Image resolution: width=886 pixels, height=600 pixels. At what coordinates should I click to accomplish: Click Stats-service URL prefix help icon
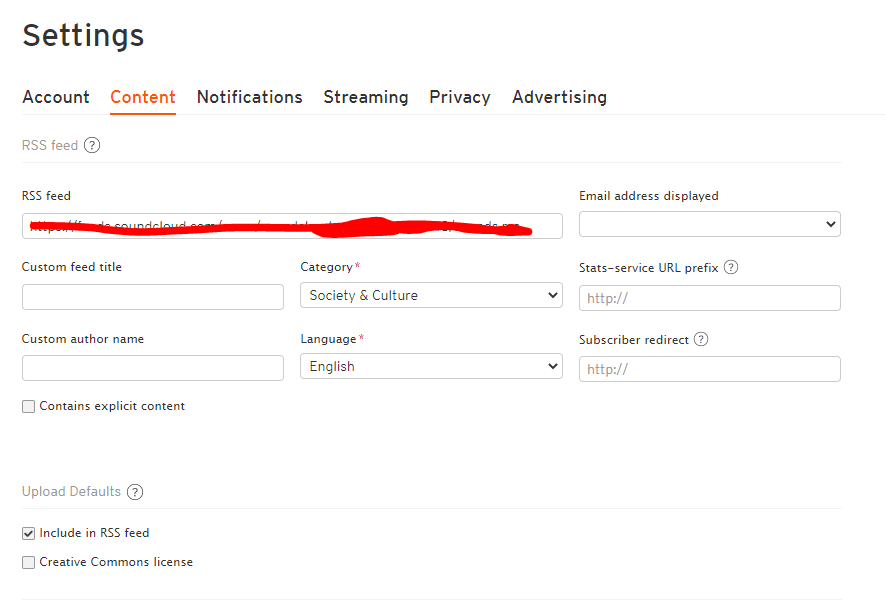tap(731, 267)
